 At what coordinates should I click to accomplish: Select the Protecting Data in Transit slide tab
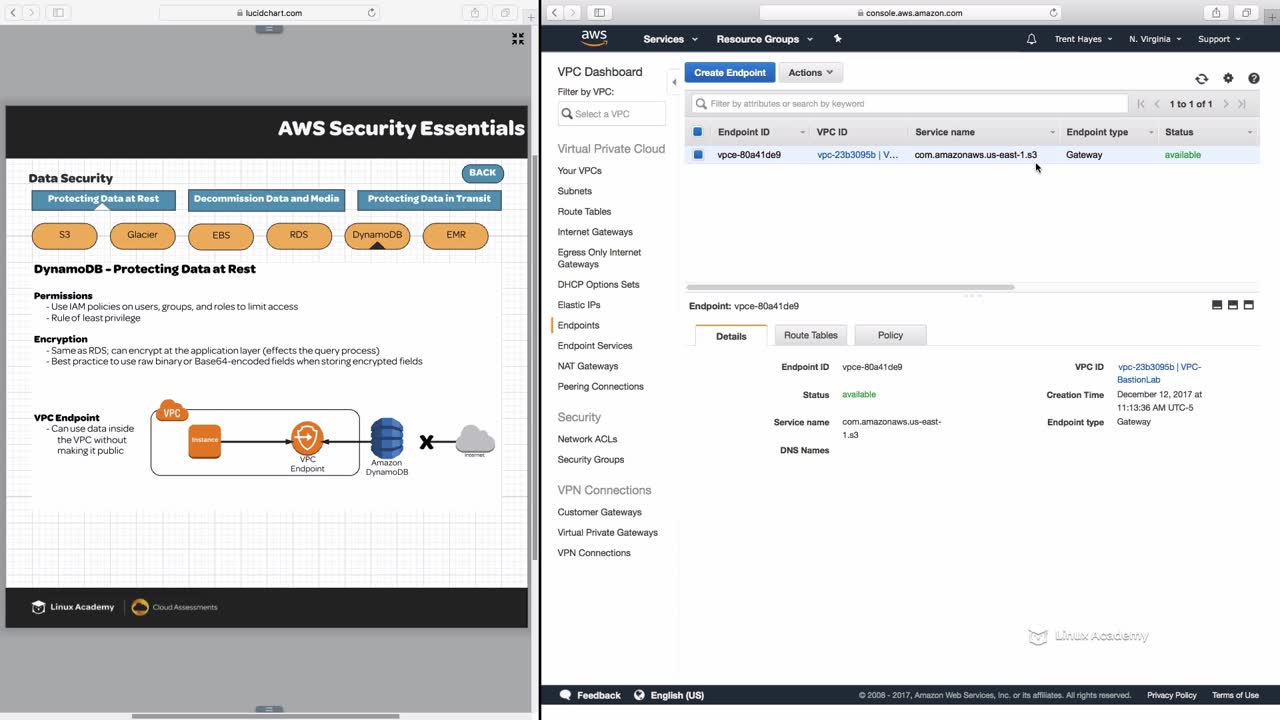click(x=429, y=199)
